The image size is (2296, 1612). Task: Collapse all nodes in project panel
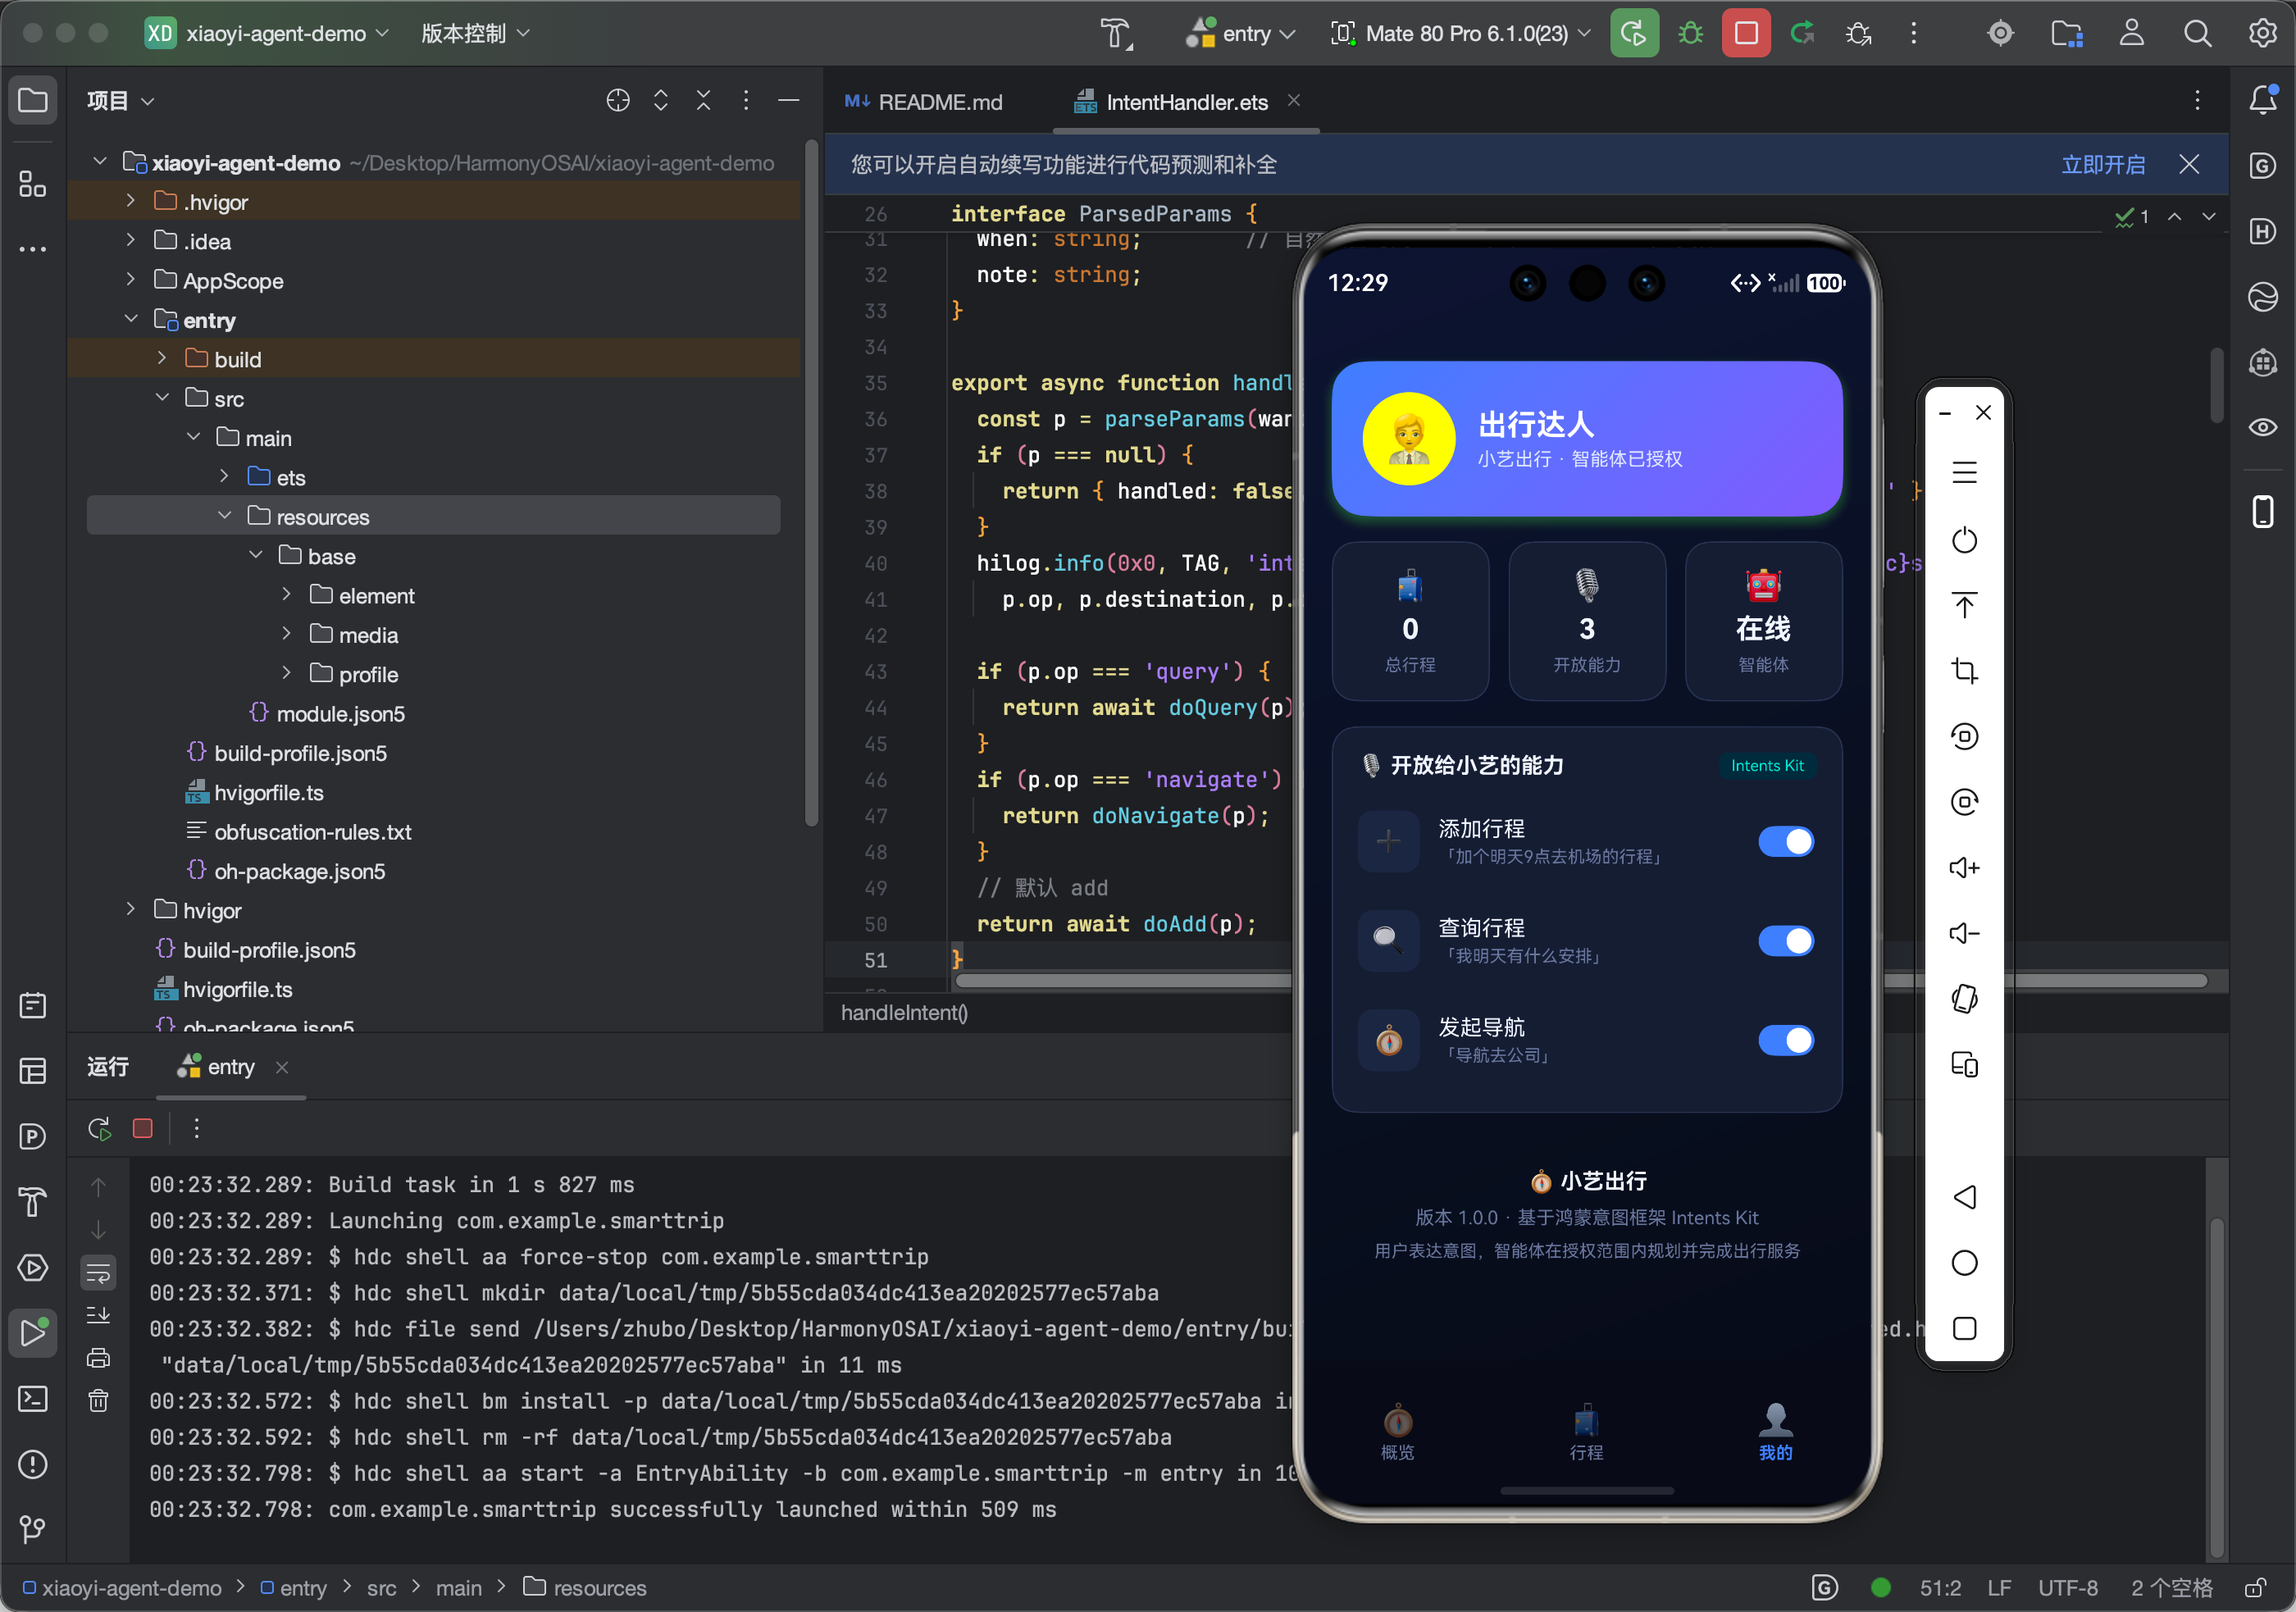pyautogui.click(x=704, y=100)
